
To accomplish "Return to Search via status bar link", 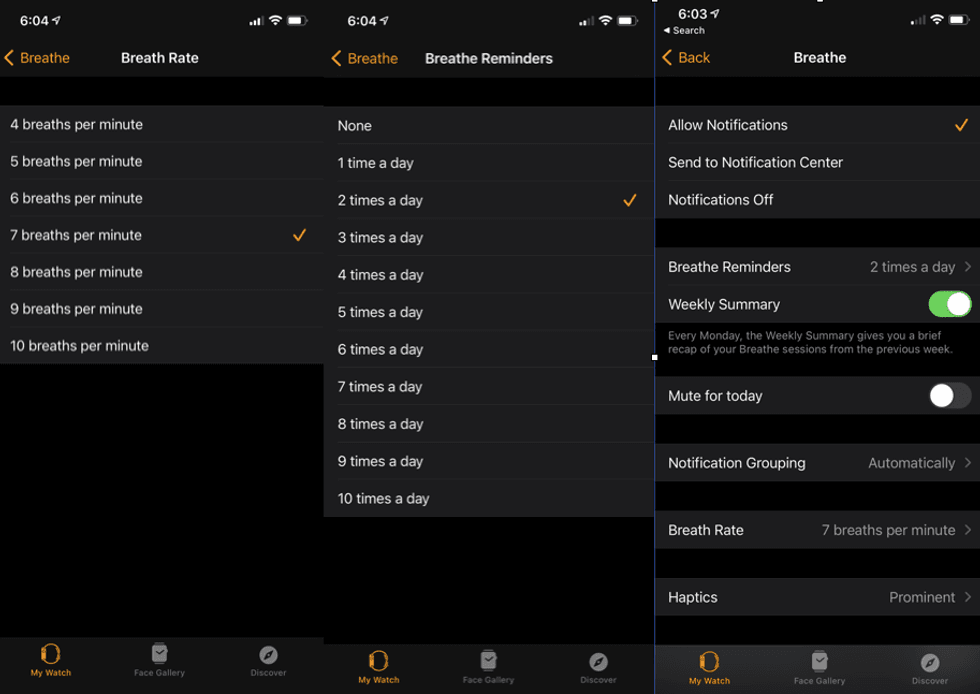I will 684,31.
